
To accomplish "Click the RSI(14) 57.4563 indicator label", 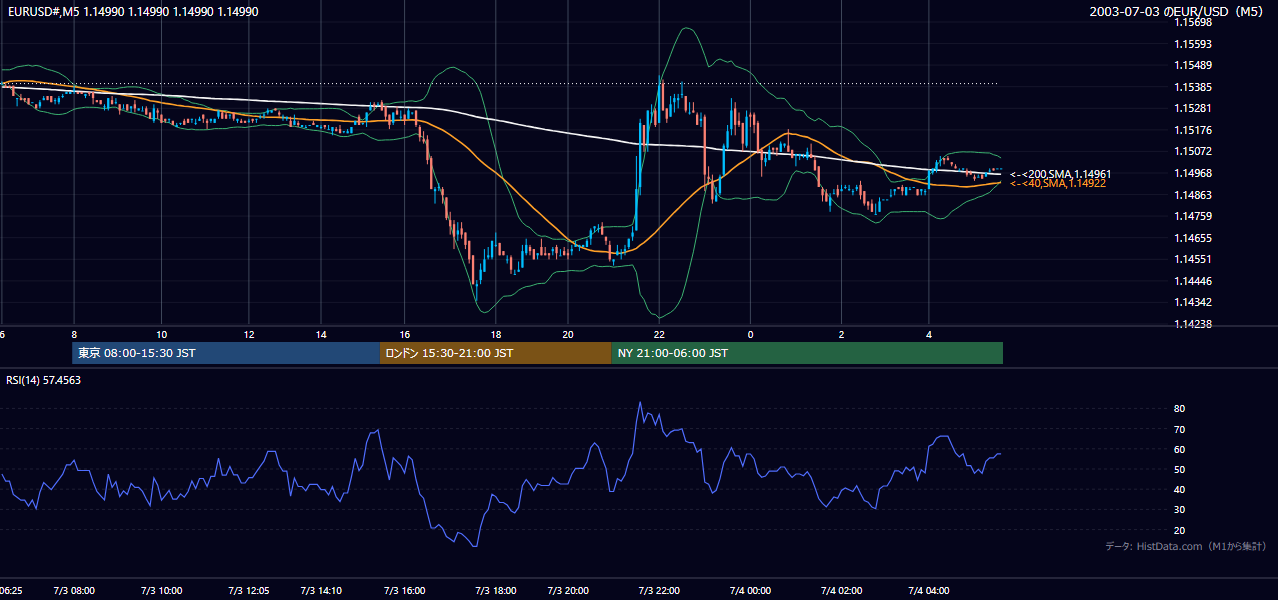I will (44, 380).
